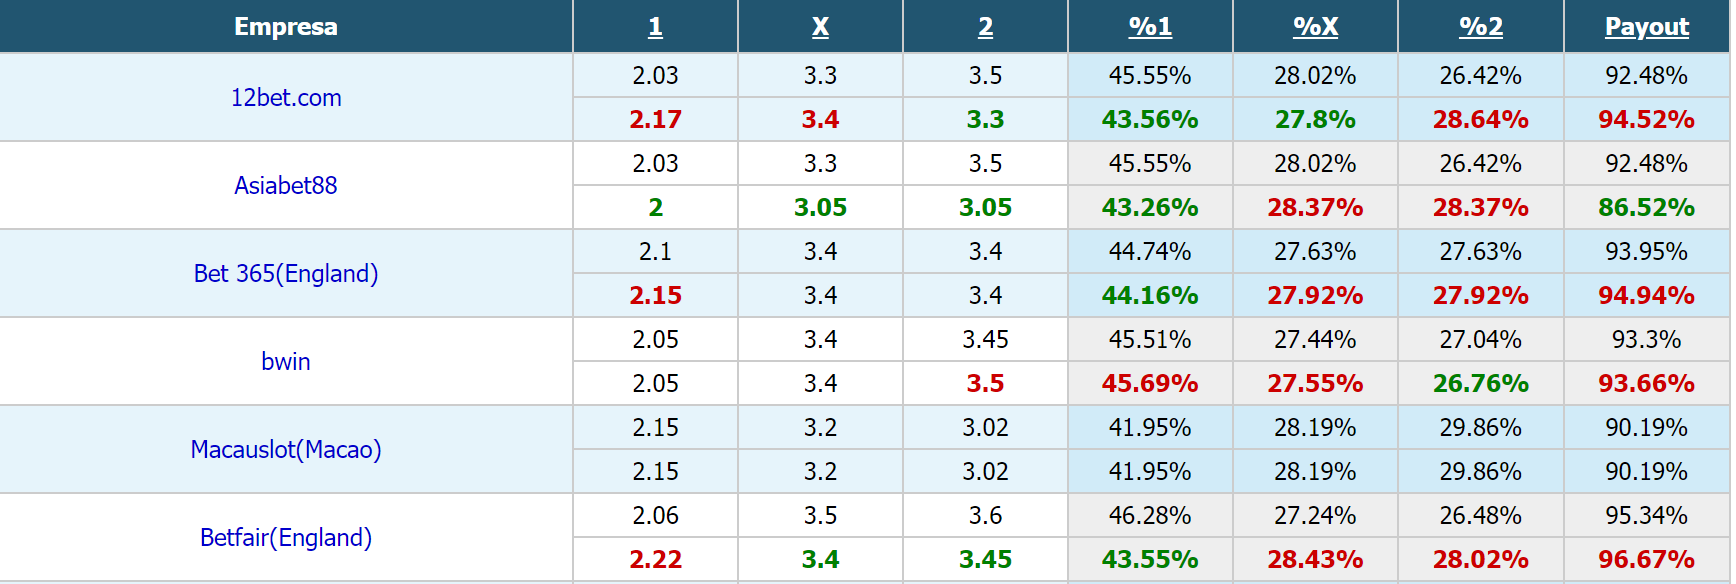Select the 2.06 Betfair odds
The height and width of the screenshot is (584, 1736).
click(x=655, y=515)
